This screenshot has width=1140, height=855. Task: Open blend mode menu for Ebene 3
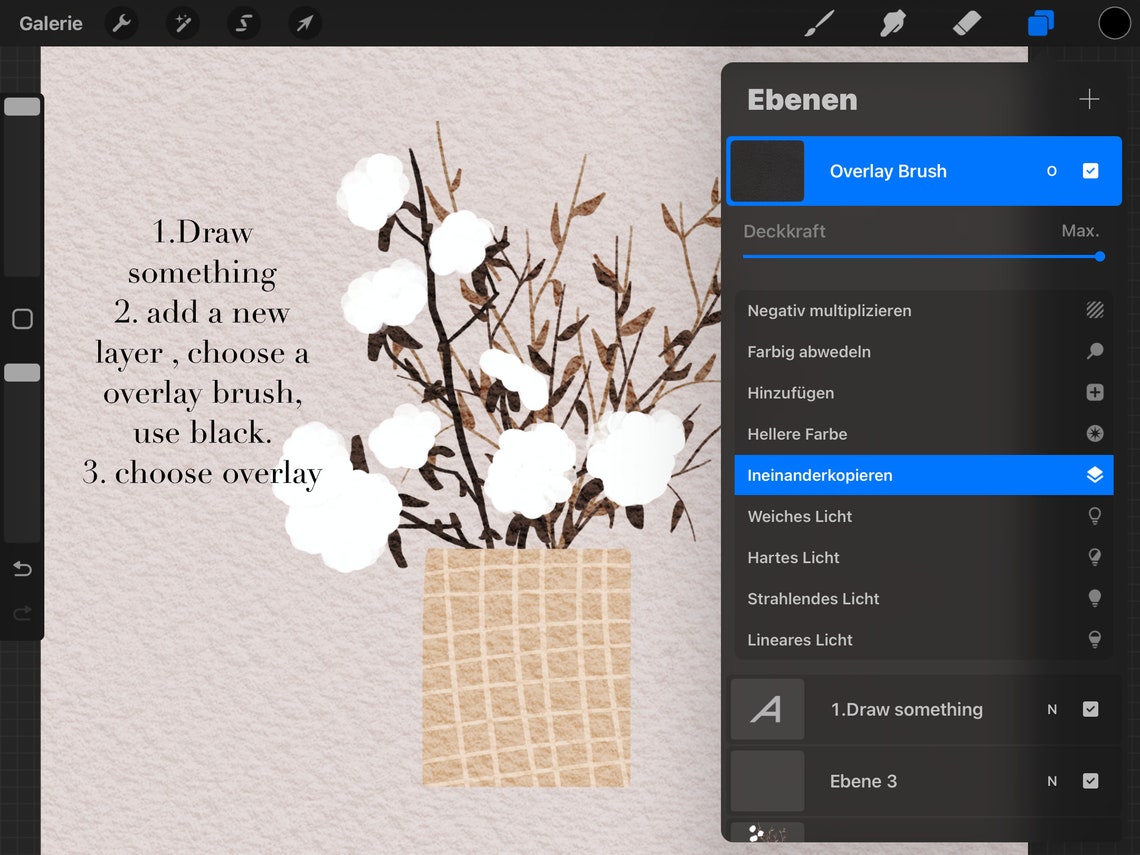(x=1051, y=781)
